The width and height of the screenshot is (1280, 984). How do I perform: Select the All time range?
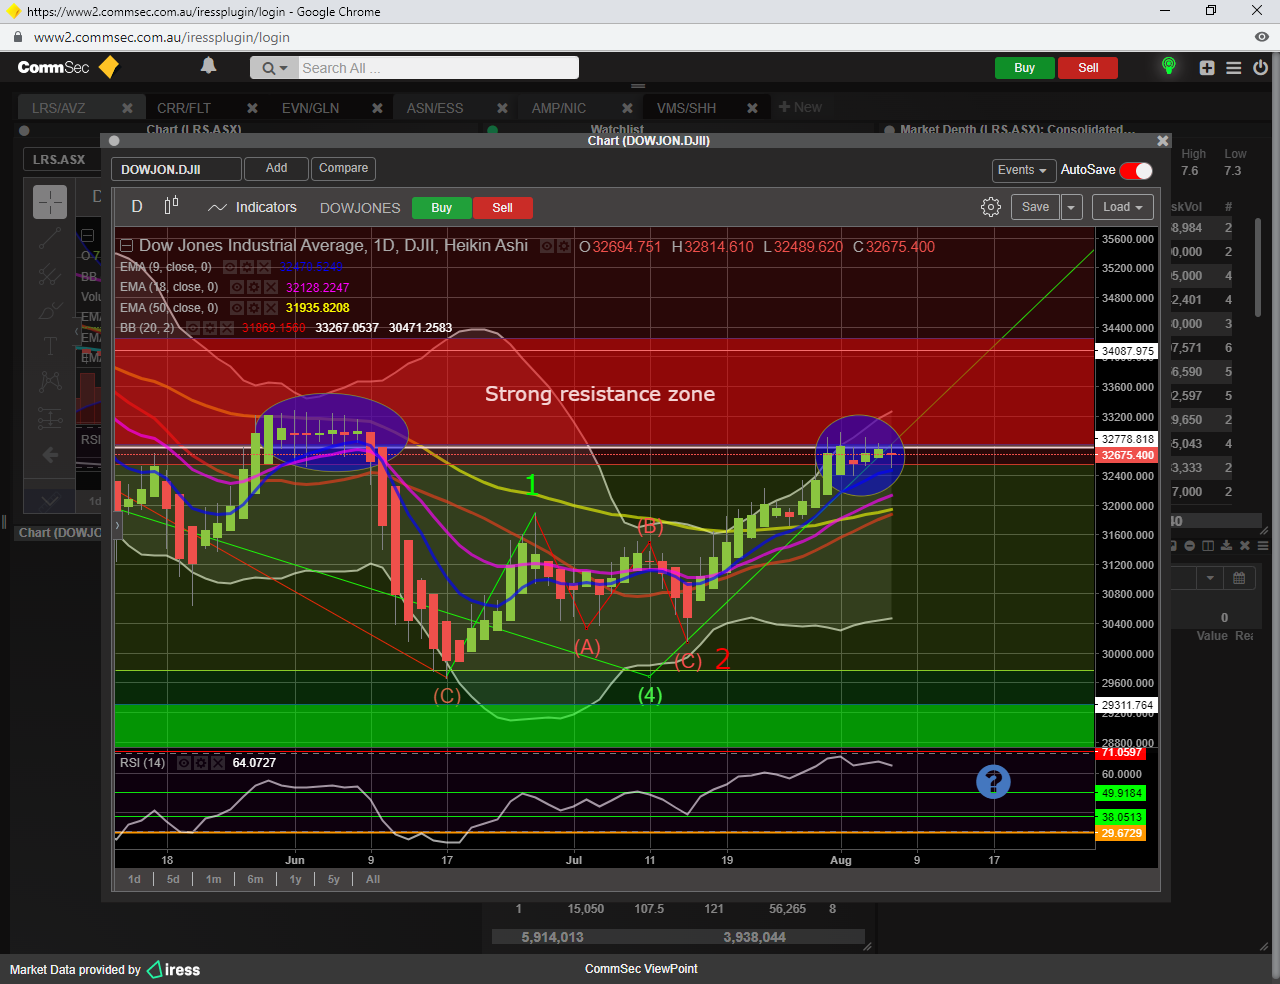(x=373, y=879)
